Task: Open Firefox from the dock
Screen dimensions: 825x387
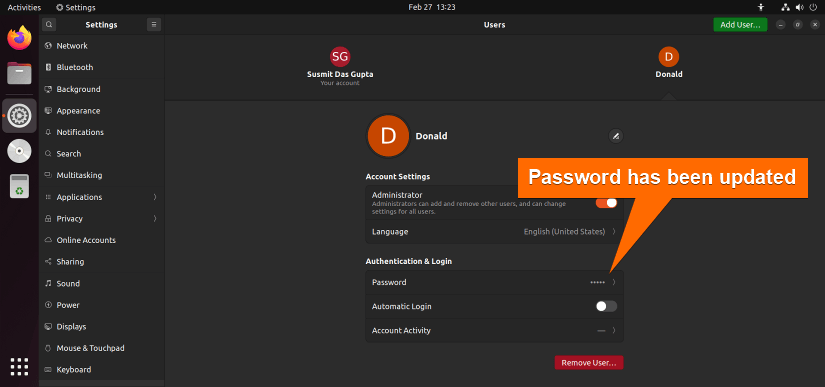Action: click(x=19, y=38)
